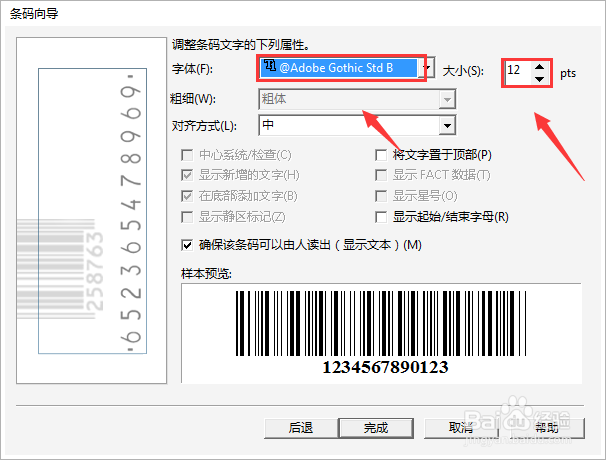
Task: Click the 后退 back button
Action: point(301,428)
